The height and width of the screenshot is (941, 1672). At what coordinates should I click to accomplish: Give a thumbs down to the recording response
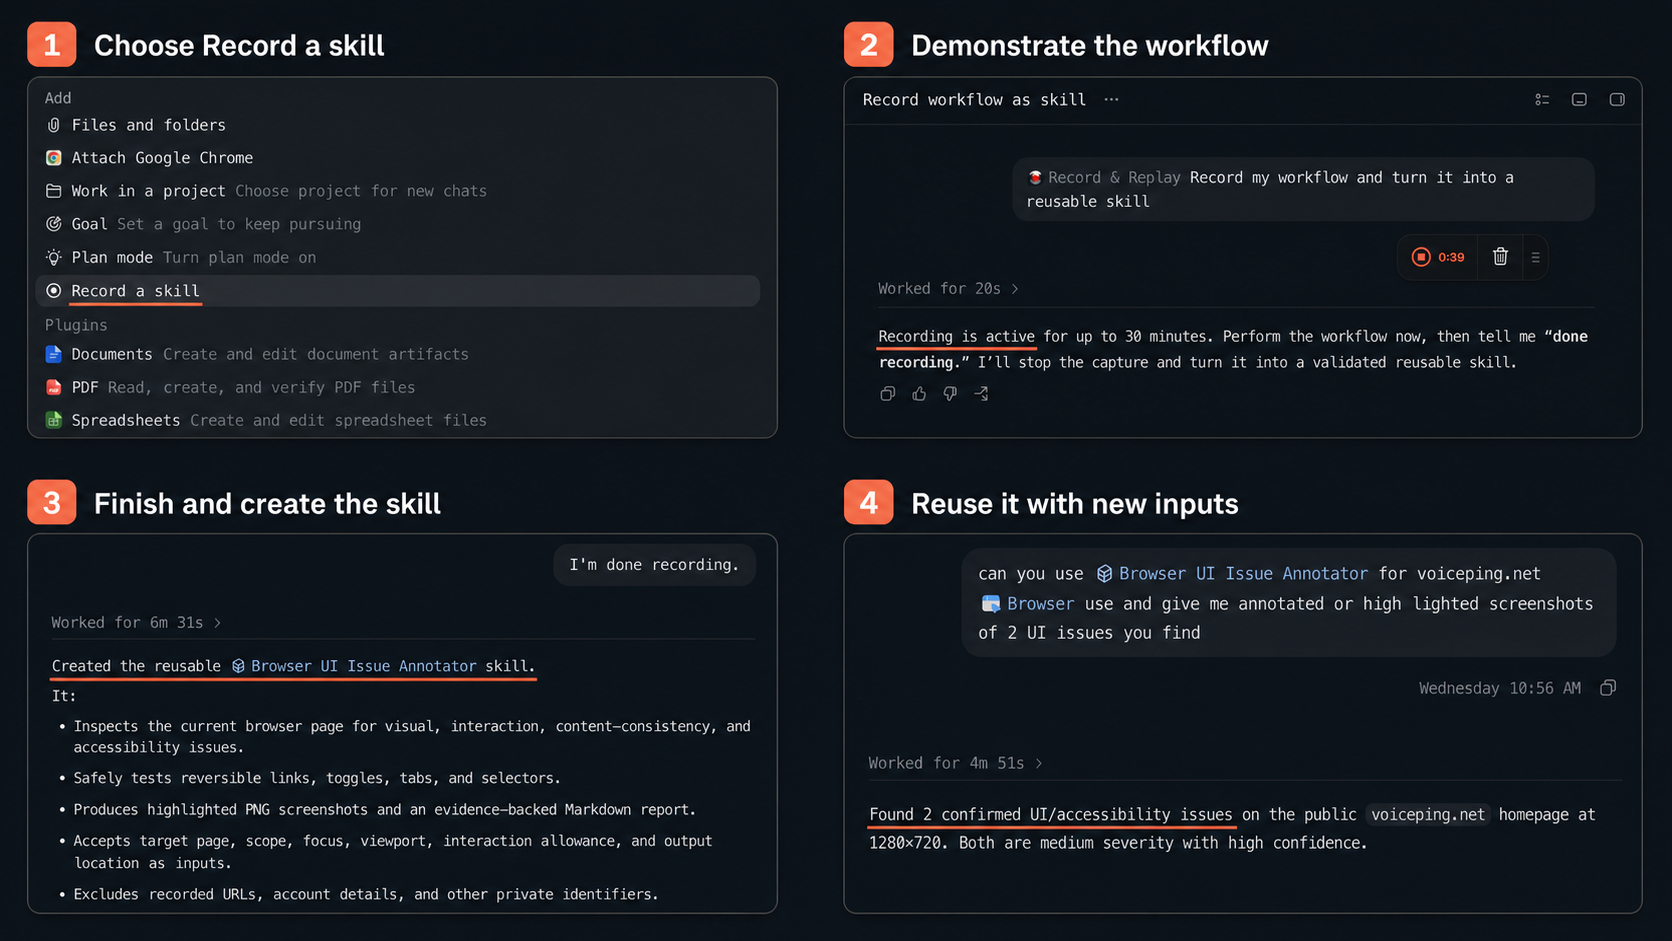point(950,394)
